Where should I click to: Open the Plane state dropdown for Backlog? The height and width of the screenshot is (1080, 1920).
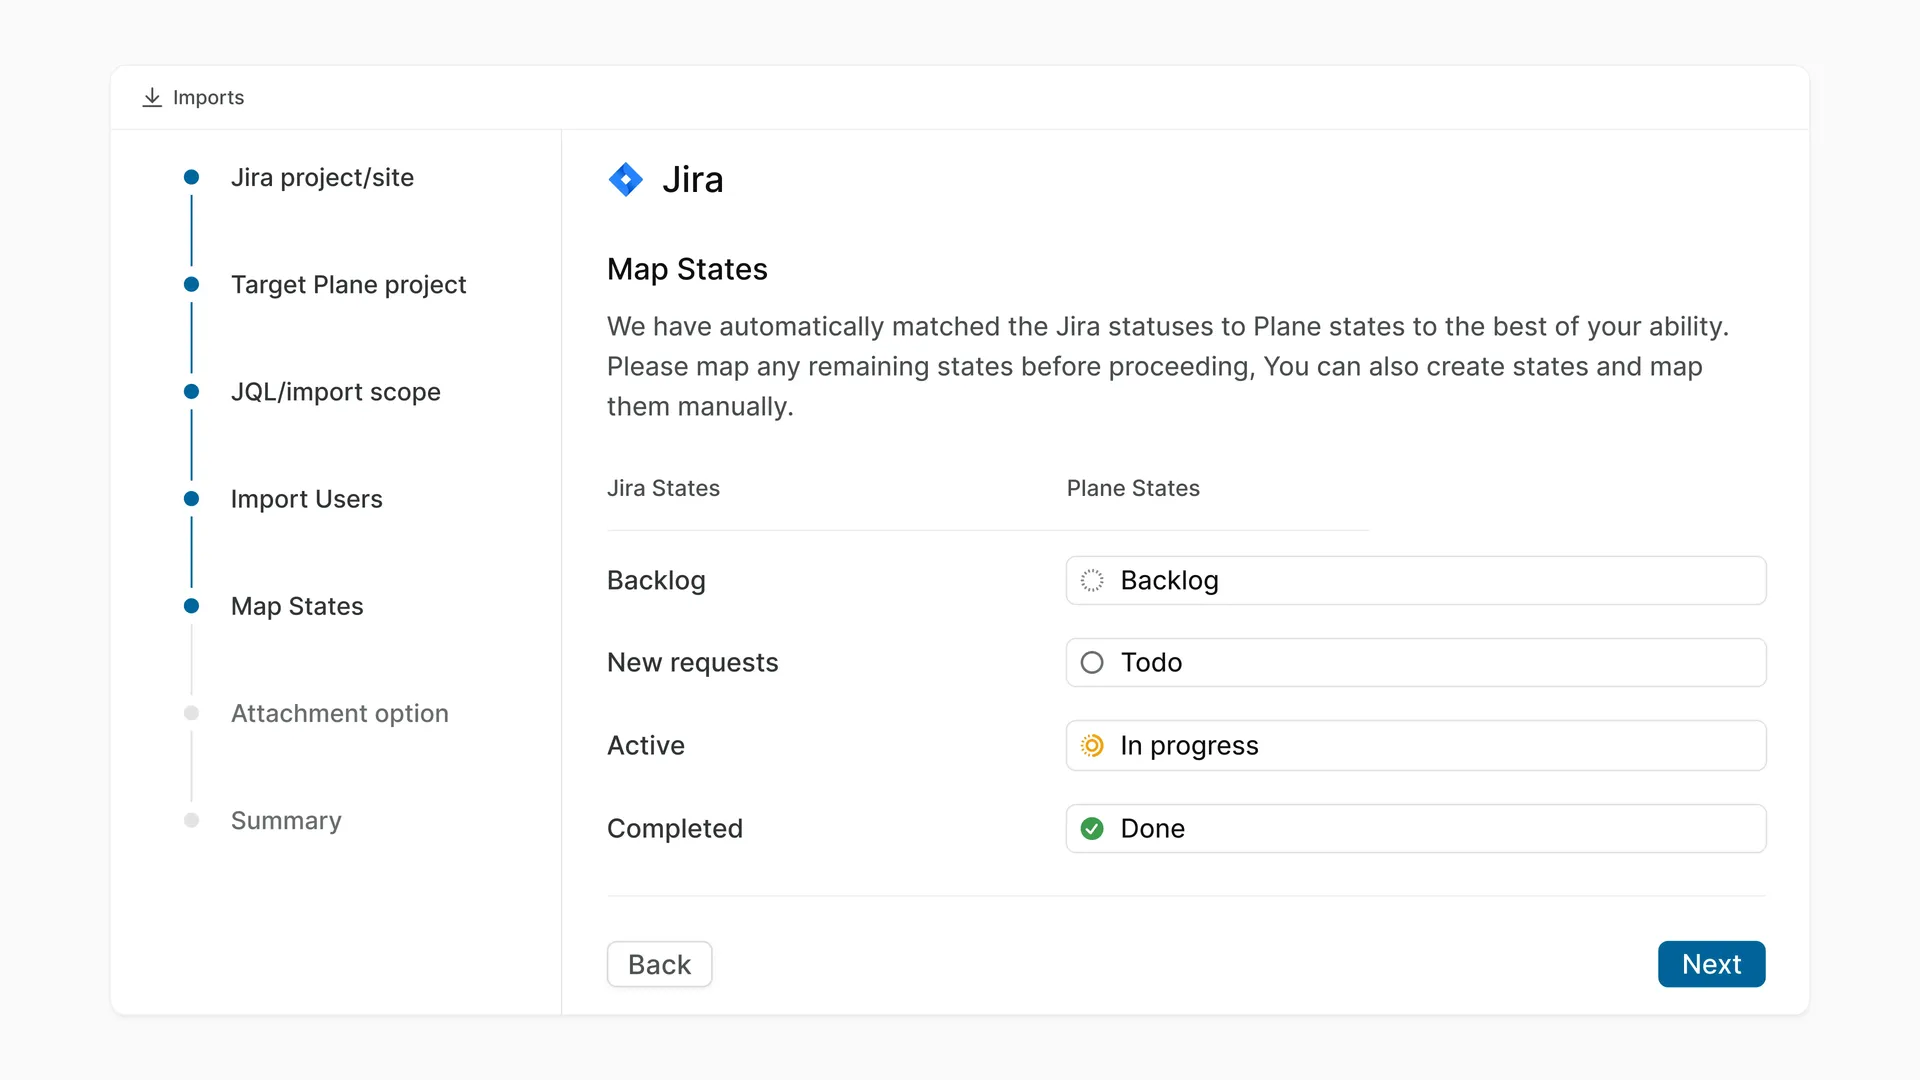point(1416,581)
